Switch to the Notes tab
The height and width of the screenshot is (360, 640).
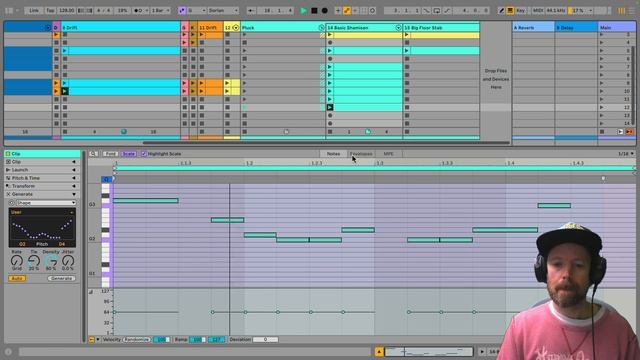pos(333,154)
